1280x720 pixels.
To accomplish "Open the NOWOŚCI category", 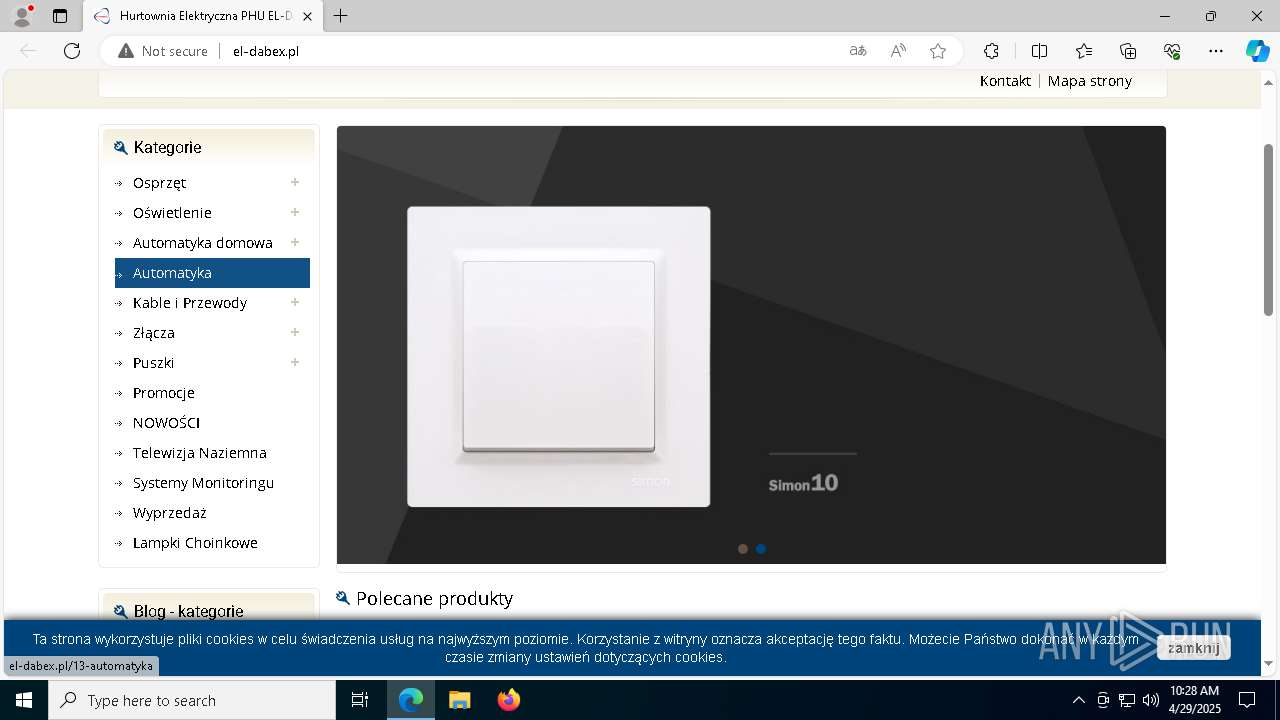I will pos(166,423).
